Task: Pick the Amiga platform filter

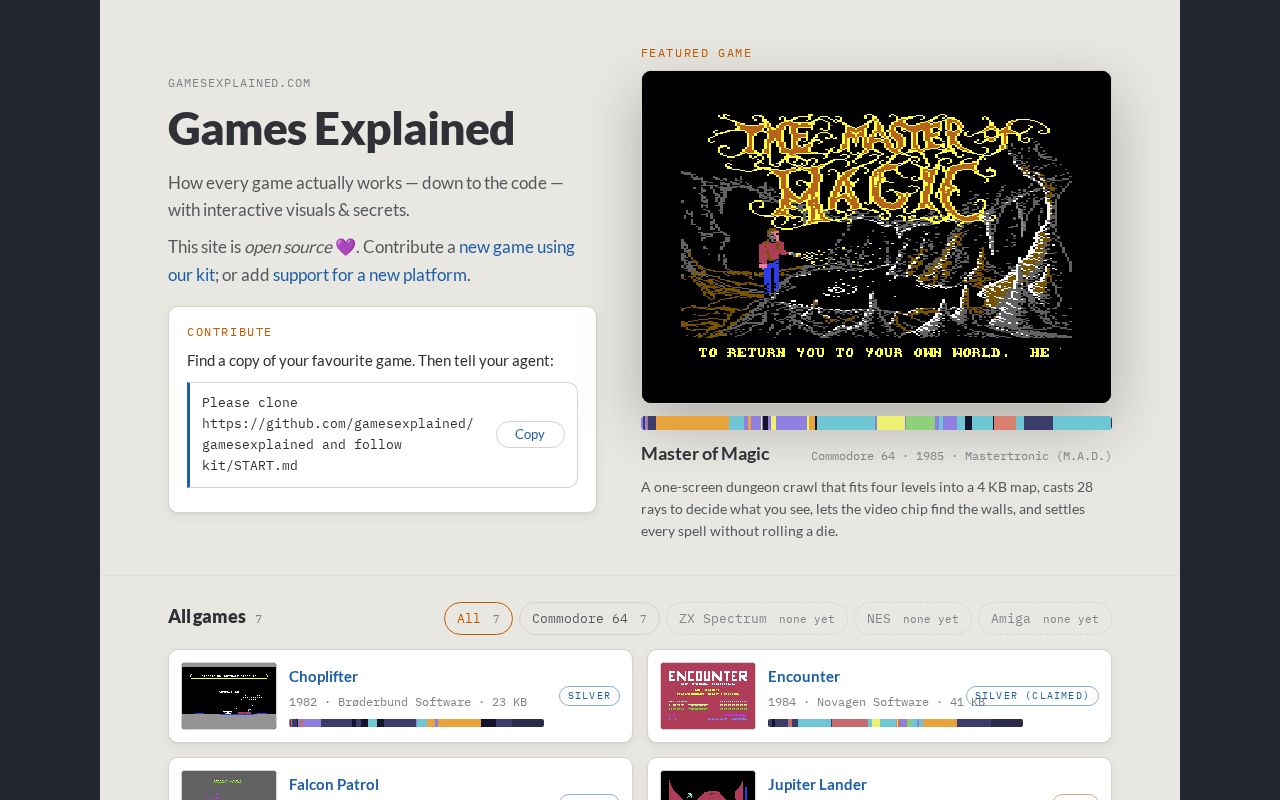Action: point(1045,619)
